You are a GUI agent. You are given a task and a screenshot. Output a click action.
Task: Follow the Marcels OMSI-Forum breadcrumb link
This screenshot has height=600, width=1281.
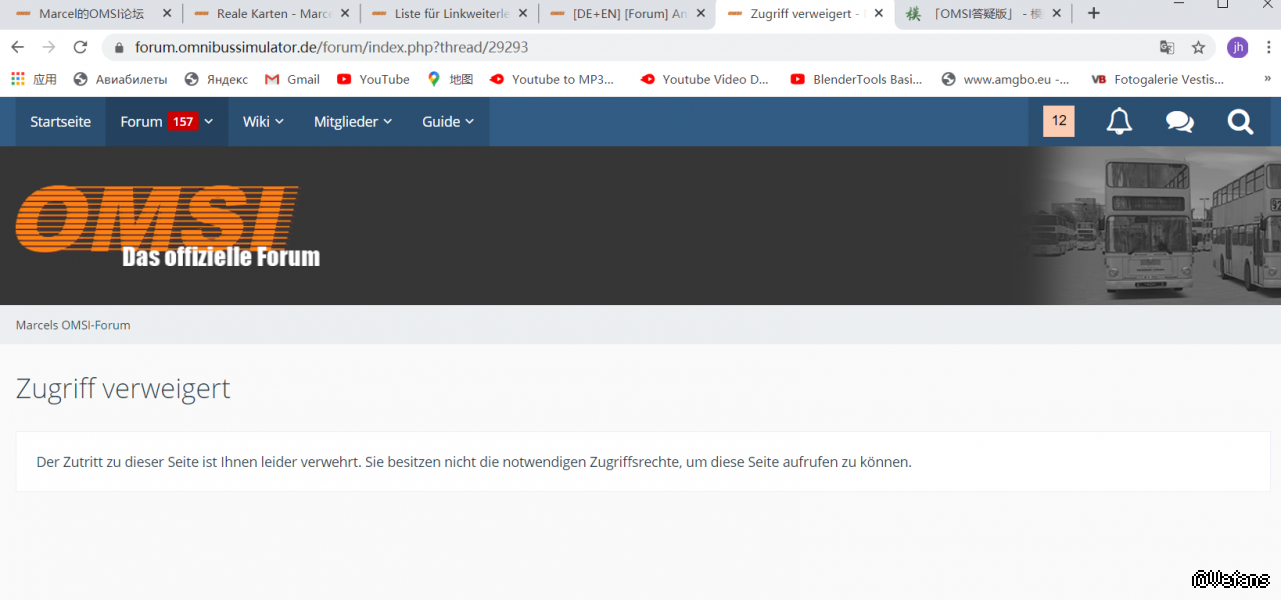[x=73, y=325]
